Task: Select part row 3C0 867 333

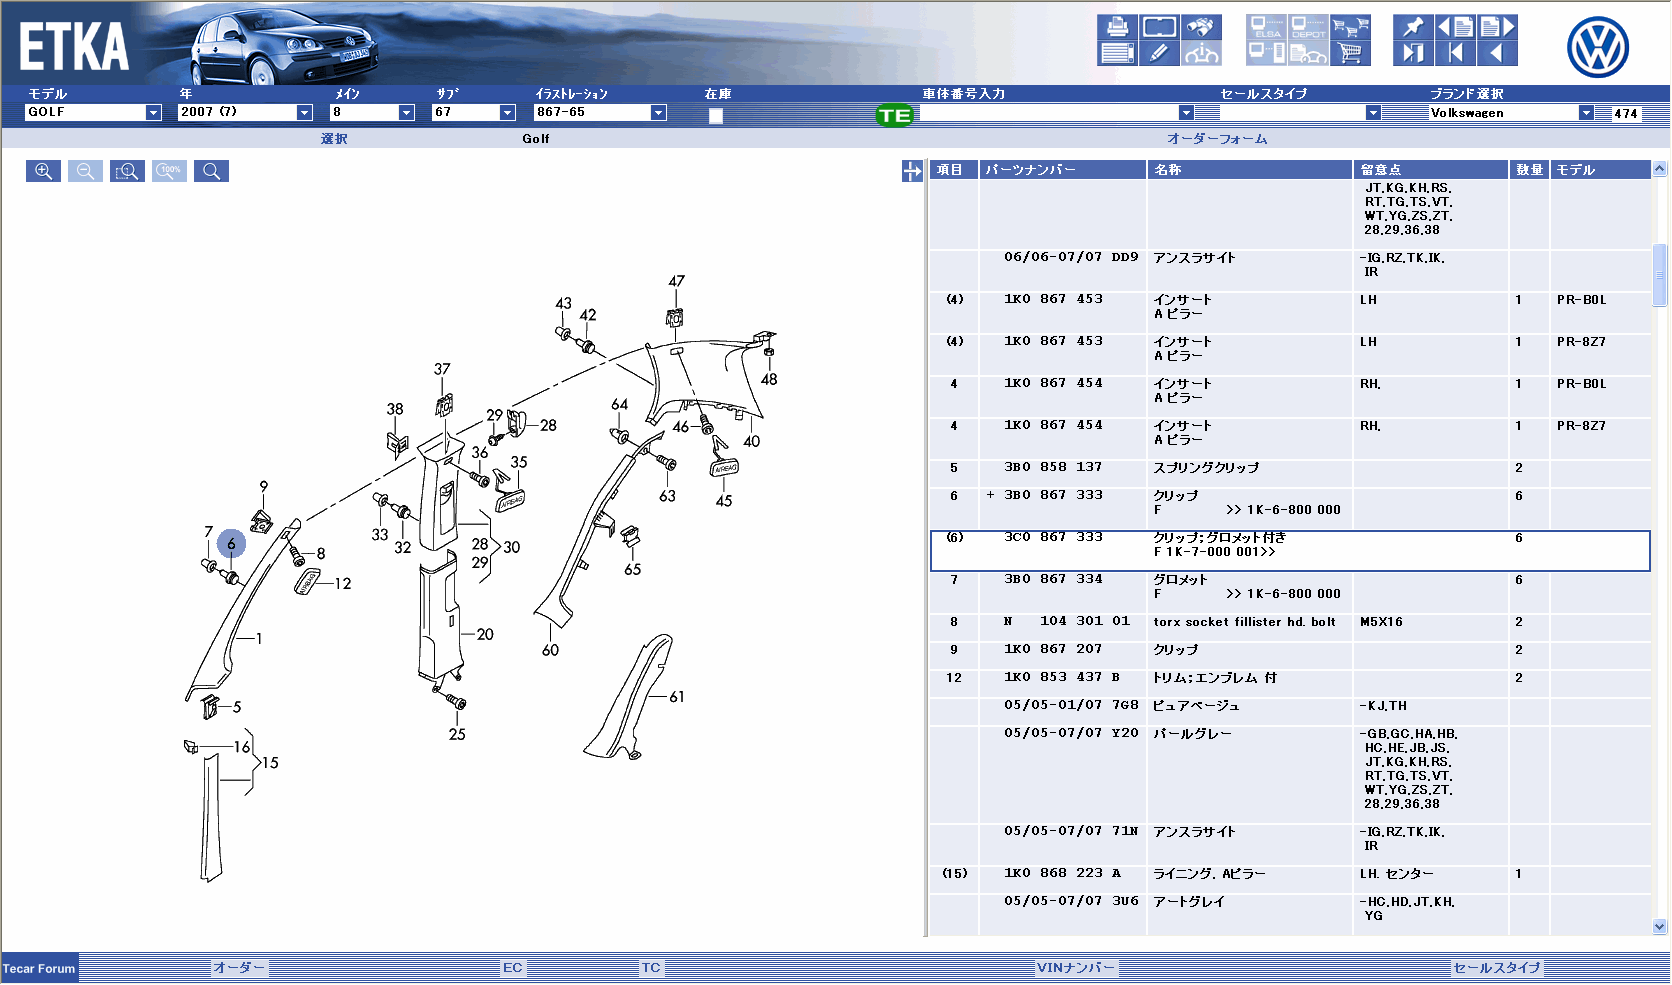Action: (1290, 551)
